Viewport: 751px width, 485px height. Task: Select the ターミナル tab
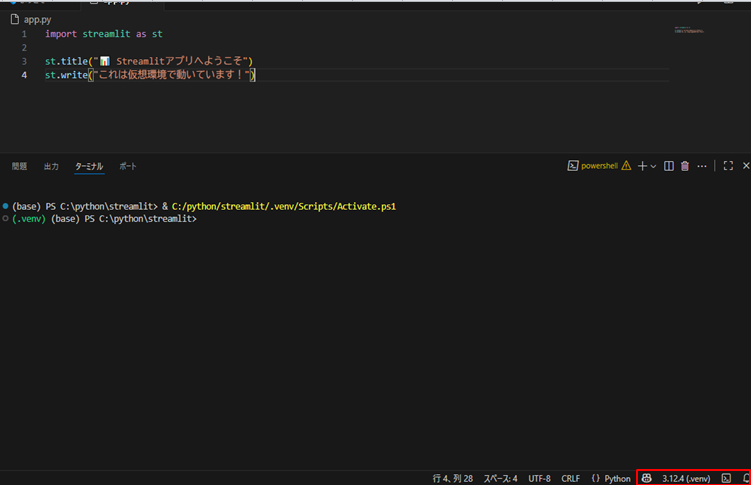pos(89,167)
